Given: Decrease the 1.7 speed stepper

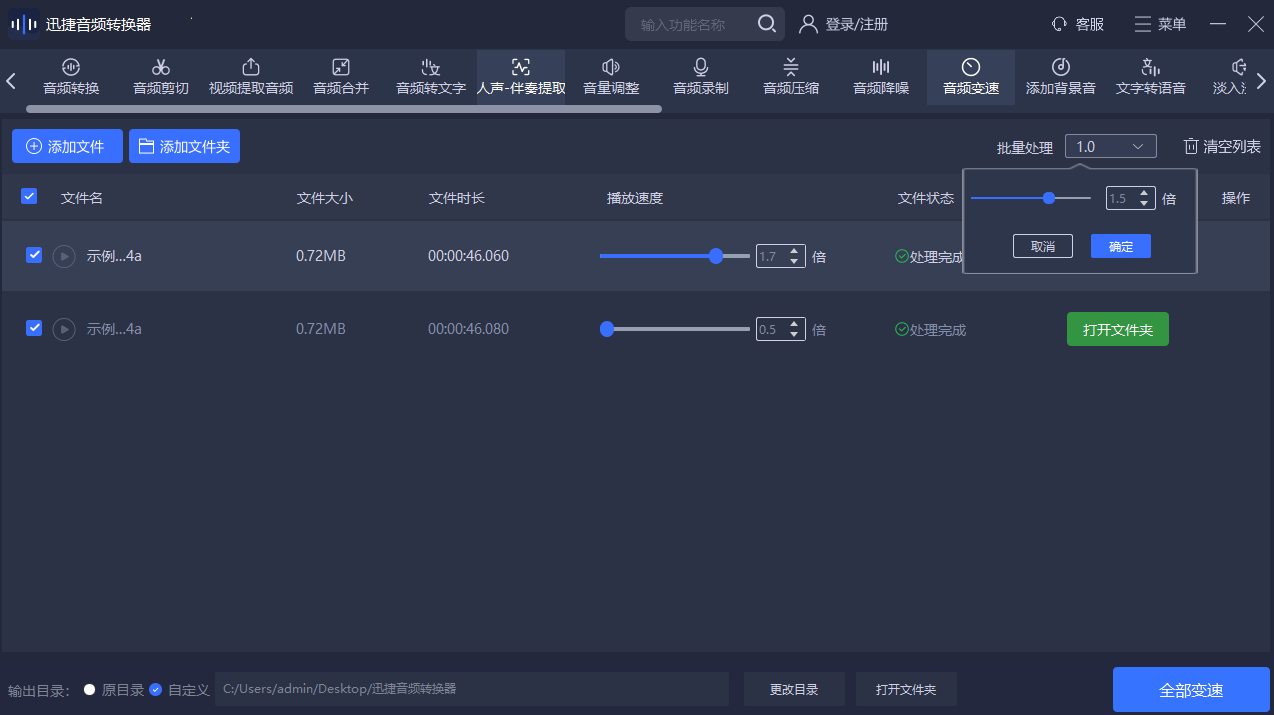Looking at the screenshot, I should click(794, 261).
